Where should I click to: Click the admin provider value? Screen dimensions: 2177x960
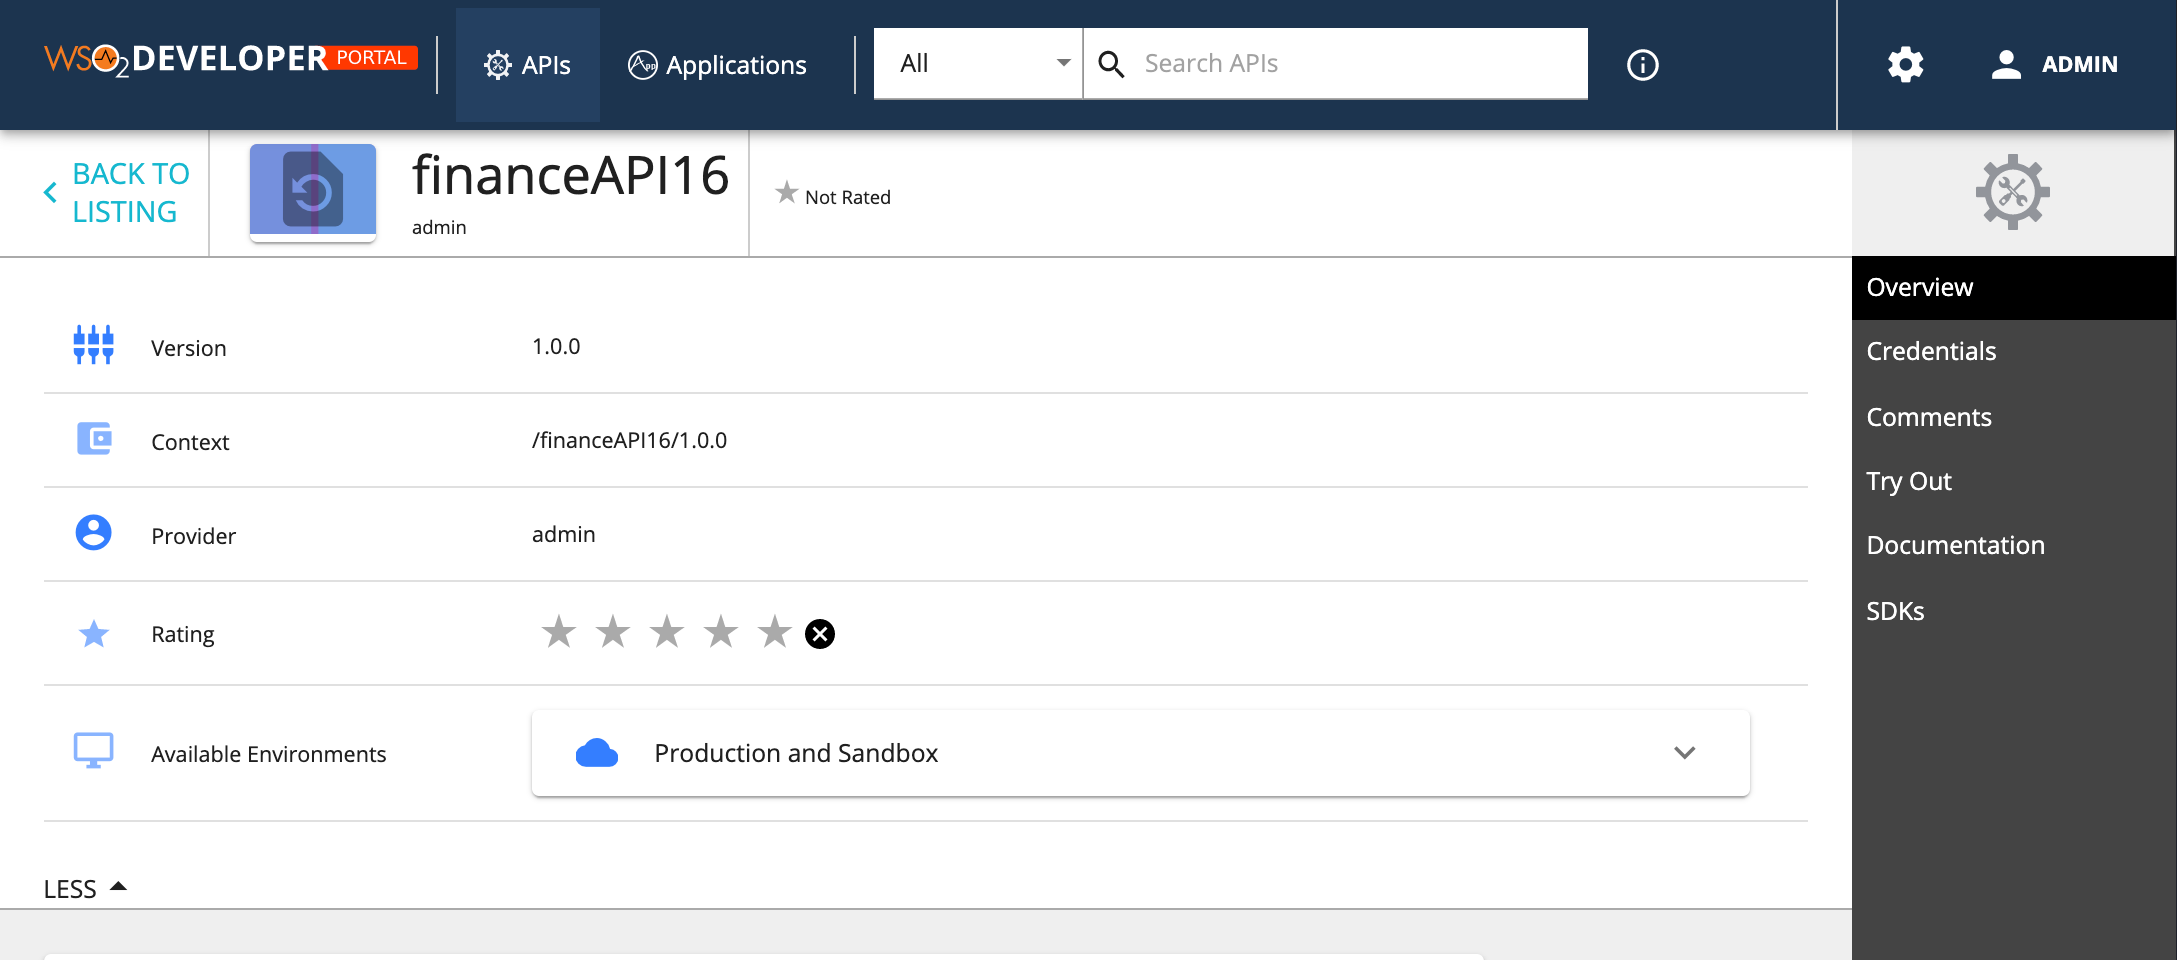coord(563,534)
